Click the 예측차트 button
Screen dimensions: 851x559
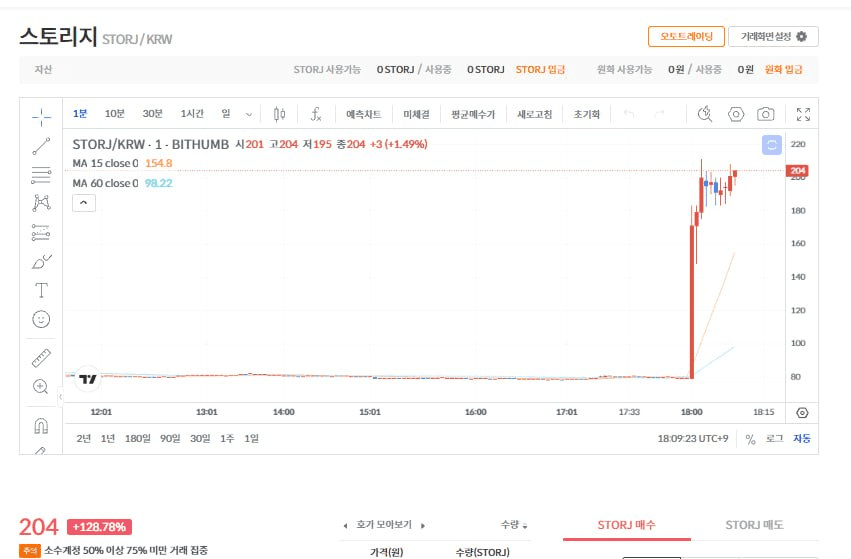click(364, 114)
